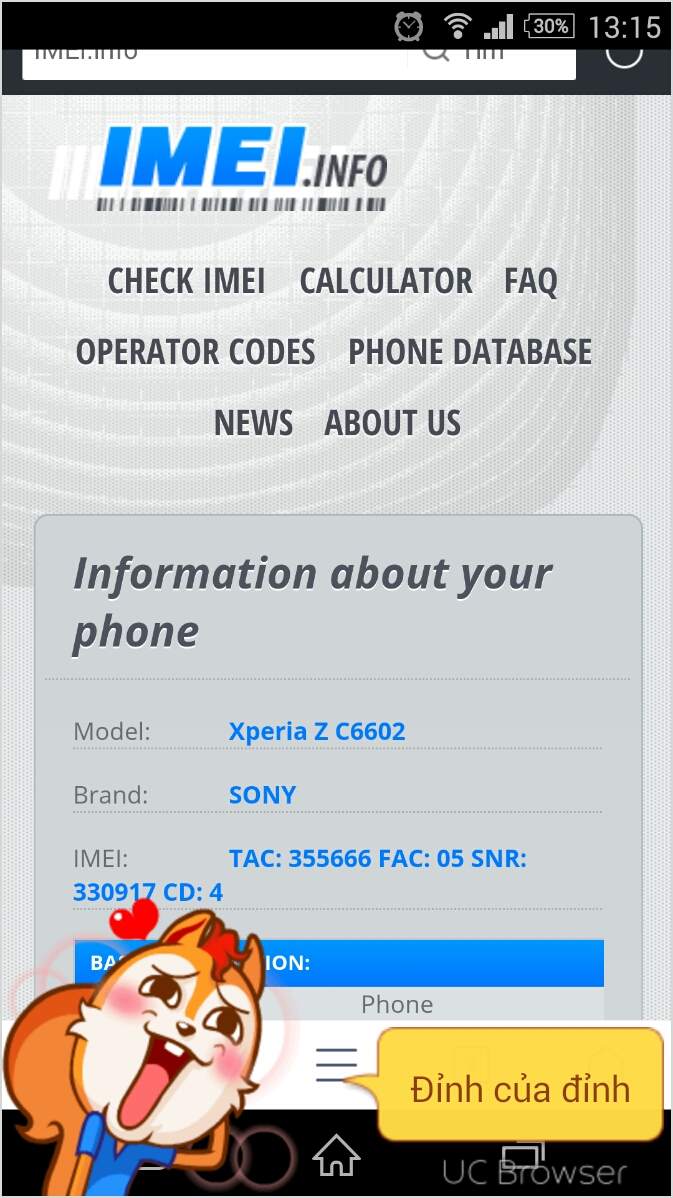The height and width of the screenshot is (1198, 673).
Task: Tap the alarm clock status icon
Action: (x=409, y=27)
